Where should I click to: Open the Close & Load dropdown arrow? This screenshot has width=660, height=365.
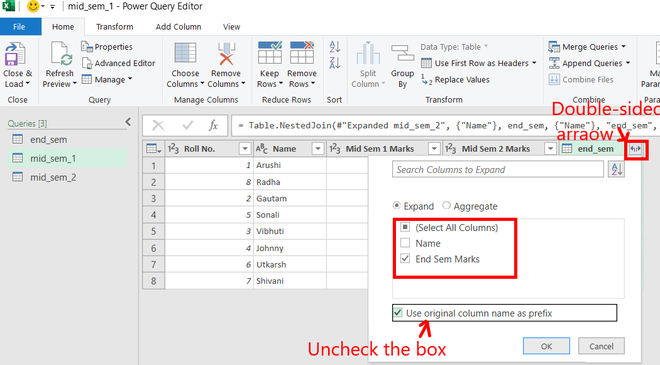28,84
